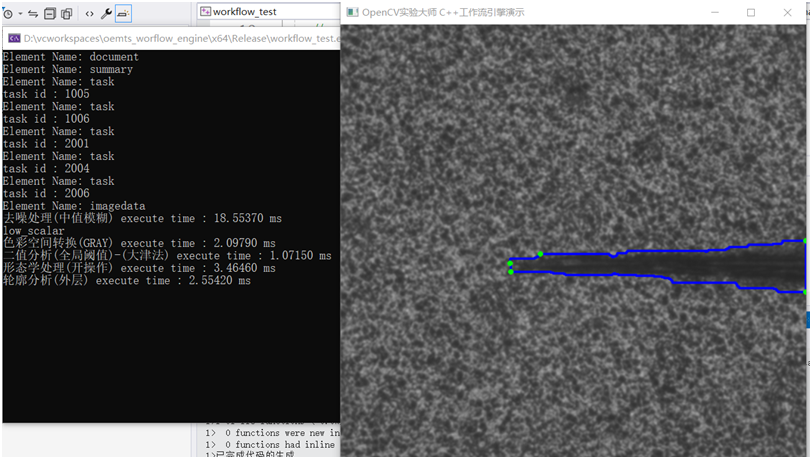Click the sync with active document arrows icon

pos(33,14)
